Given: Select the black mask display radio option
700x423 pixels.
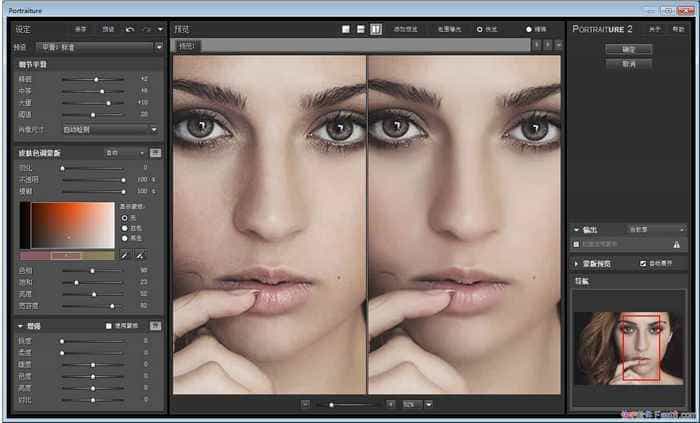Looking at the screenshot, I should (124, 238).
